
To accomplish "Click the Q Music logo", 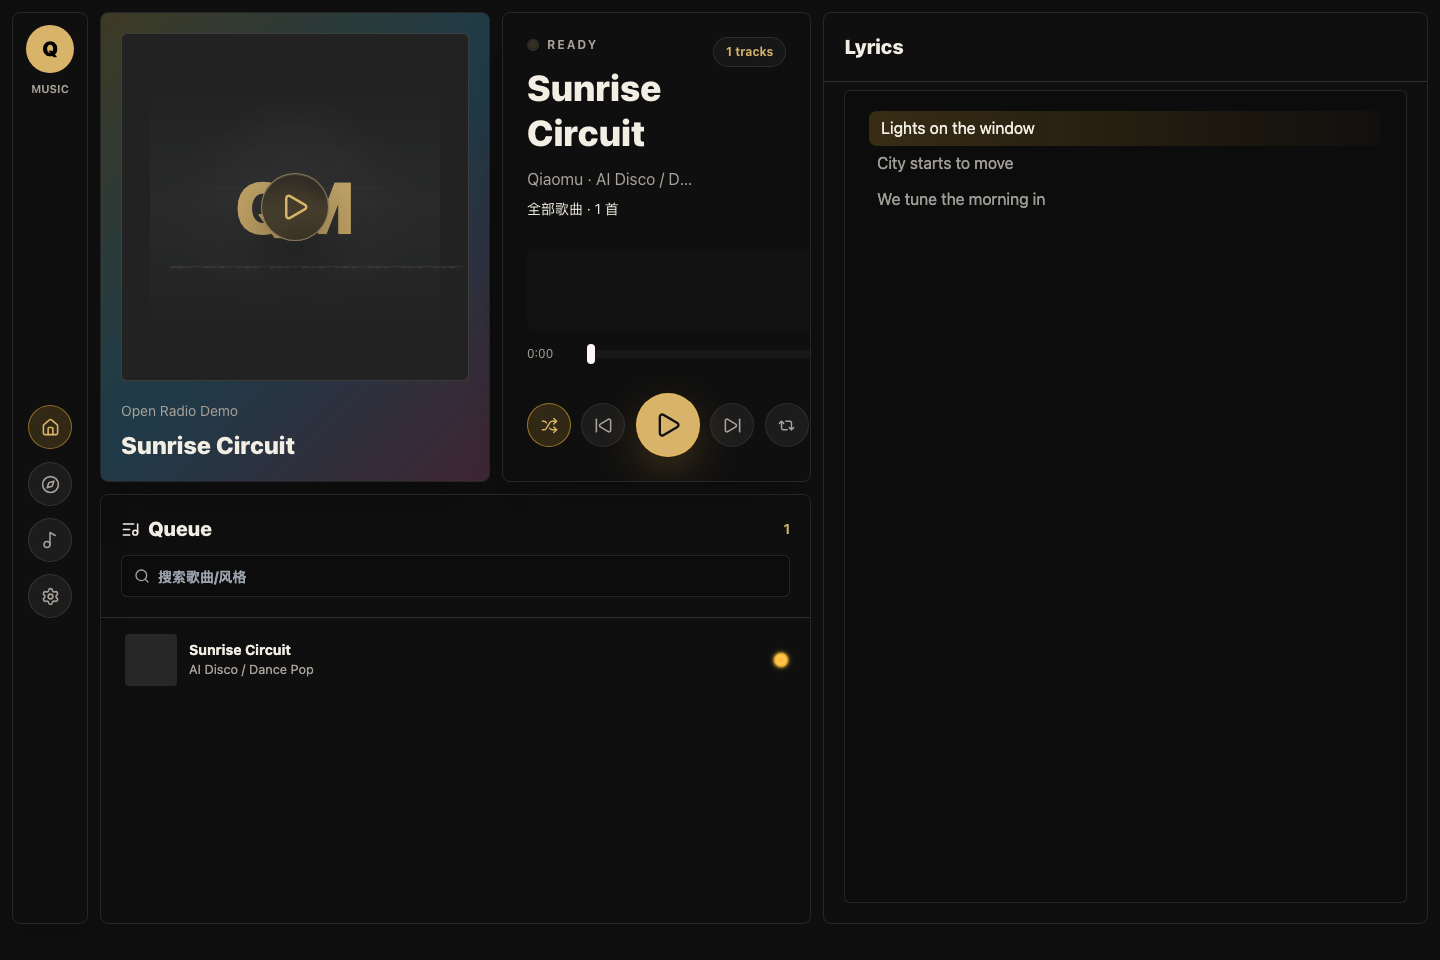I will click(x=50, y=49).
